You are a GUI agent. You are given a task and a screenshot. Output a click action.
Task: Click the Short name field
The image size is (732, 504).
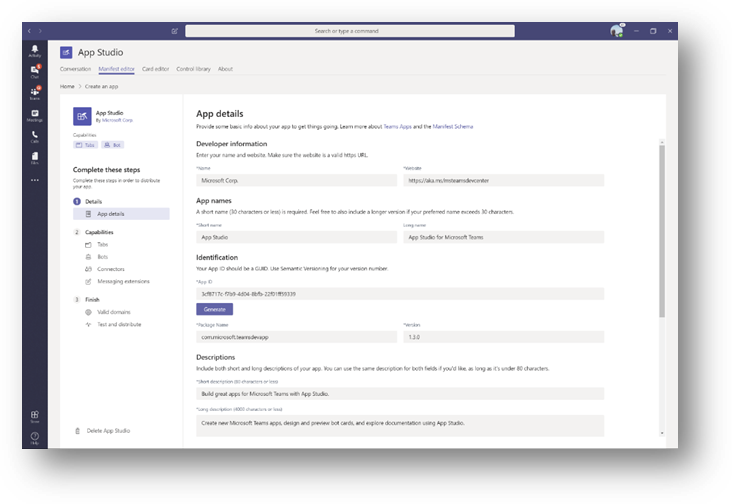[x=296, y=238]
